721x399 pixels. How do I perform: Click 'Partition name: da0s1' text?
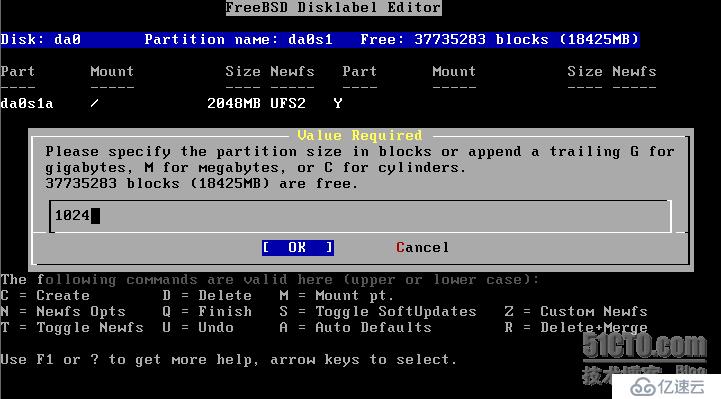pyautogui.click(x=238, y=40)
